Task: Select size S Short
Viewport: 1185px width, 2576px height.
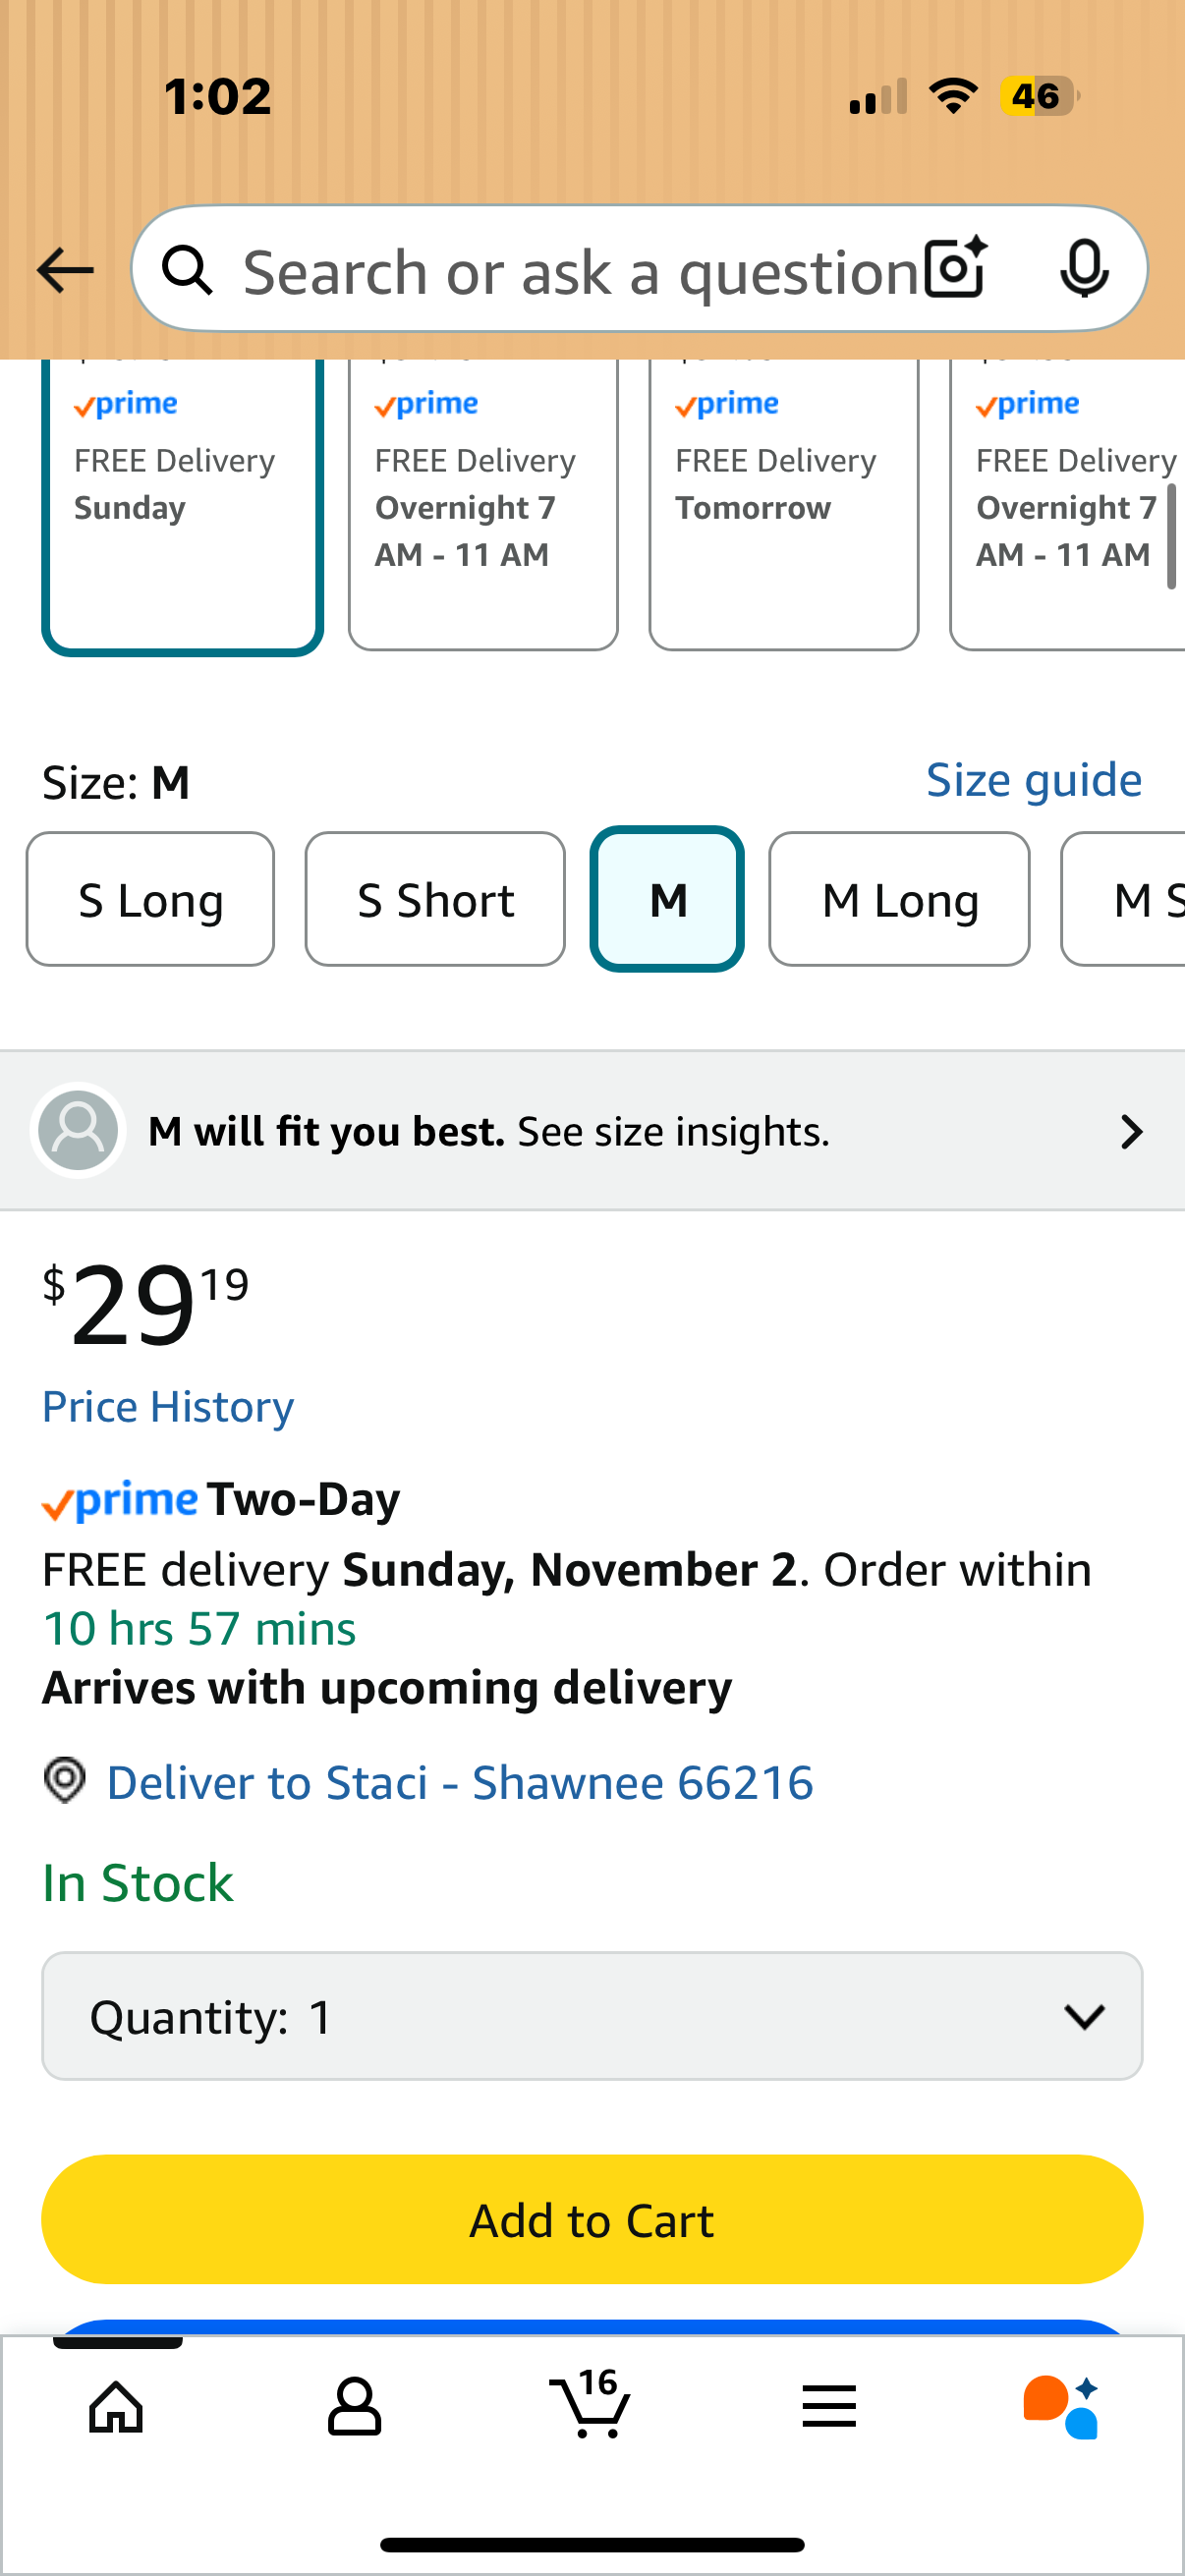Action: coord(435,900)
